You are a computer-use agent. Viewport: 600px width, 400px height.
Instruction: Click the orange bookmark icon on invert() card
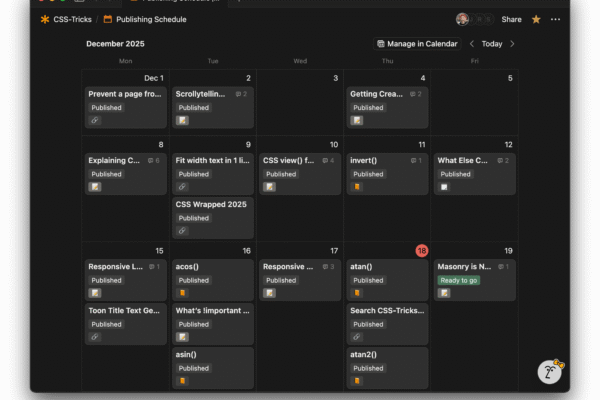[357, 187]
